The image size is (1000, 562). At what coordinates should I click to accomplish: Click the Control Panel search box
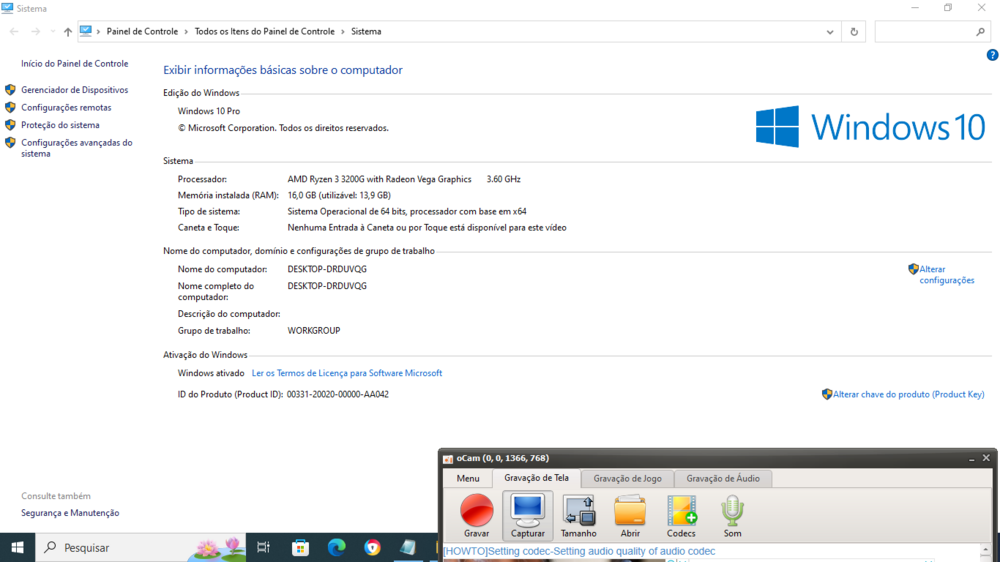coord(925,32)
